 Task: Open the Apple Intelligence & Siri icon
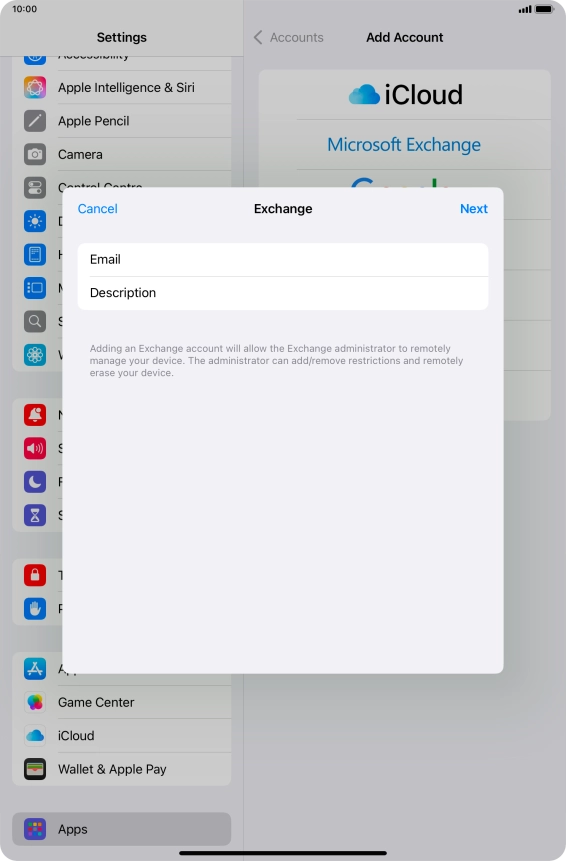click(35, 87)
